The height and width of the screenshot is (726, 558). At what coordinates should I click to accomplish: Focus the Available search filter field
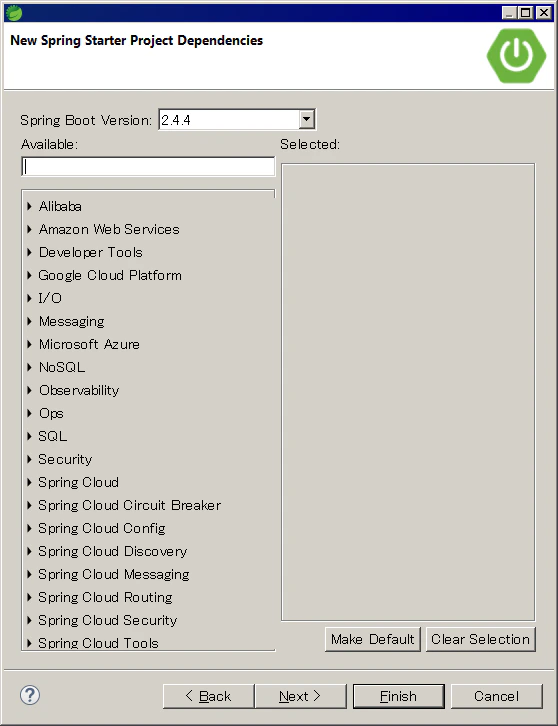coord(148,167)
